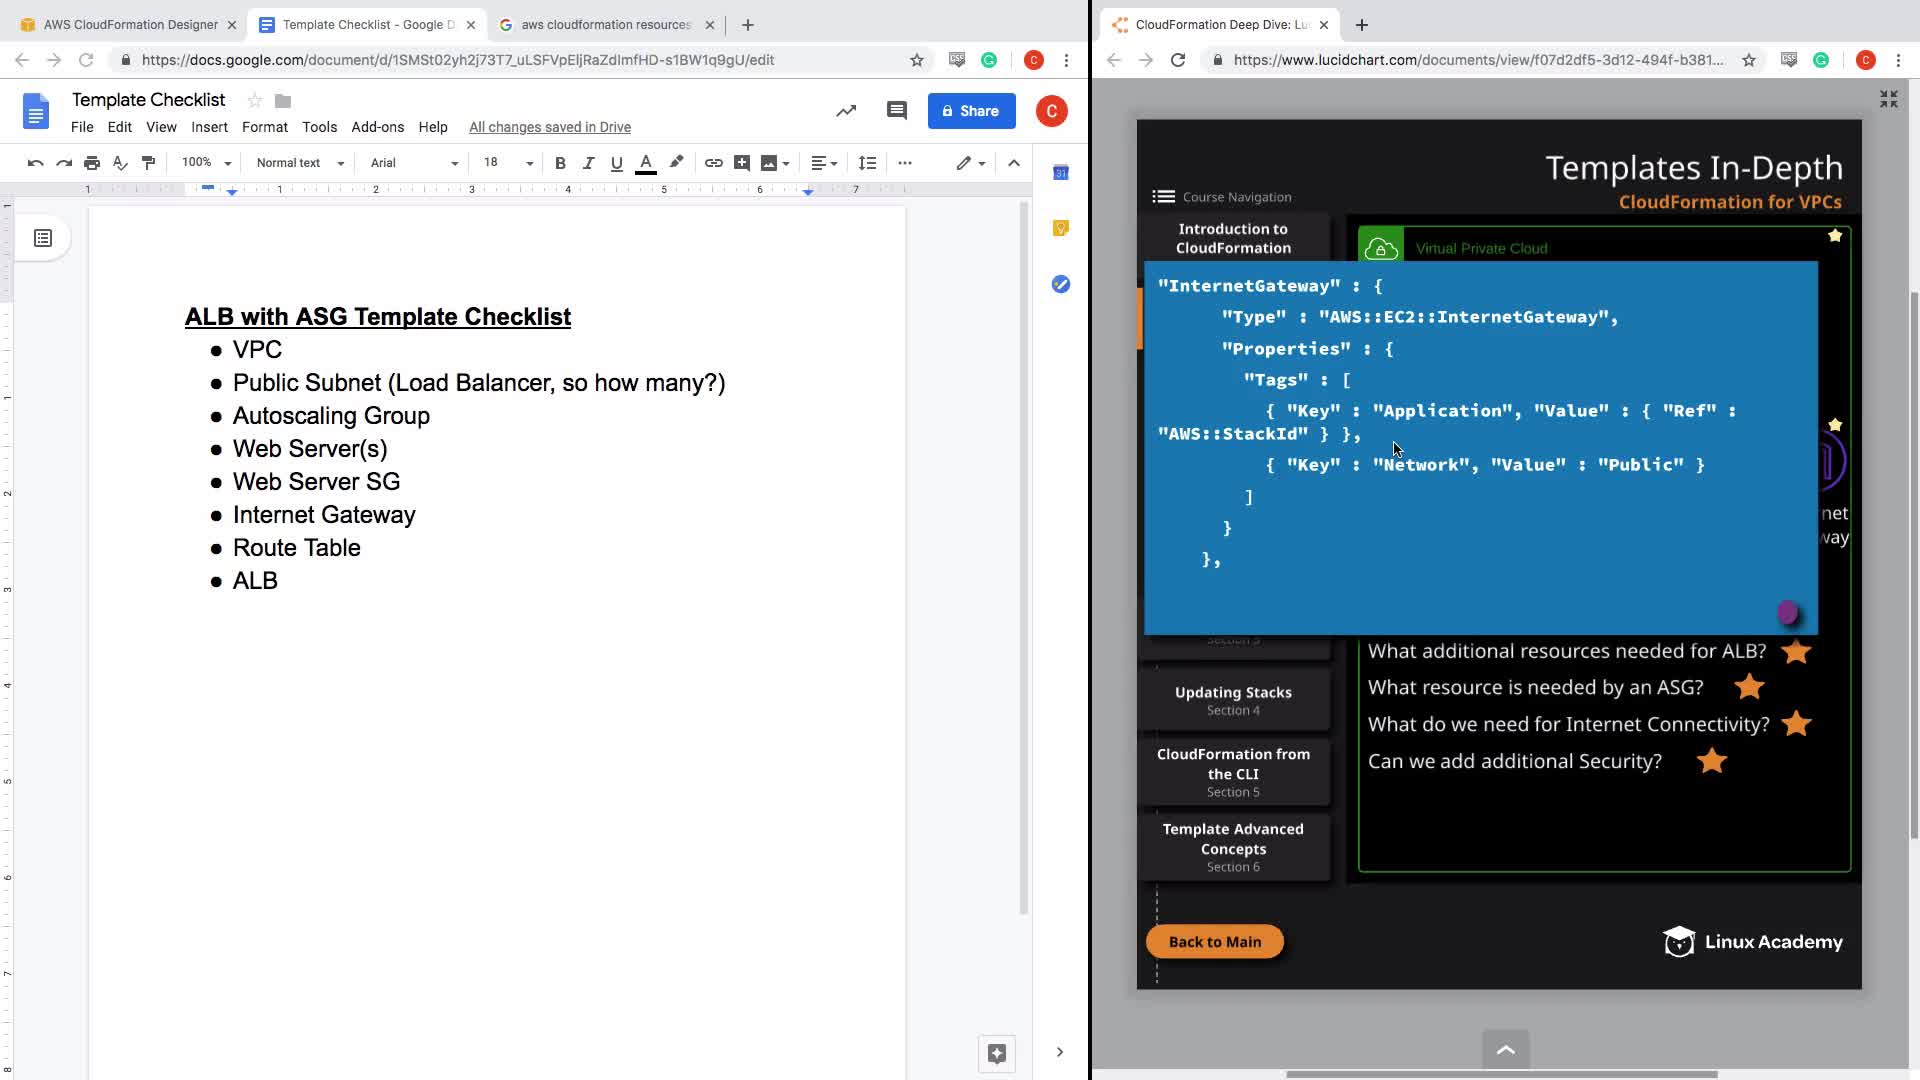
Task: Toggle underline formatting
Action: pos(616,163)
